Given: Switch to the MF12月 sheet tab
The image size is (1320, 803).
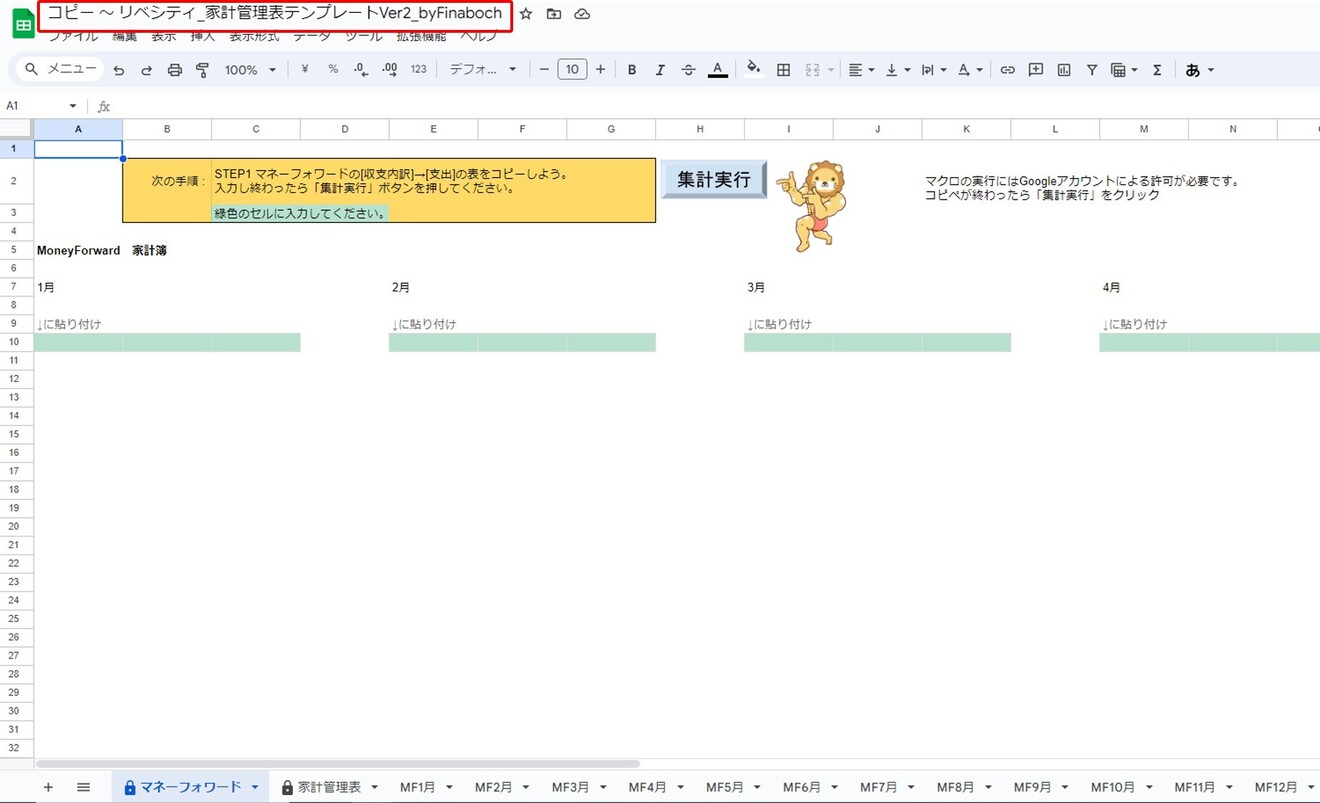Looking at the screenshot, I should pyautogui.click(x=1276, y=787).
